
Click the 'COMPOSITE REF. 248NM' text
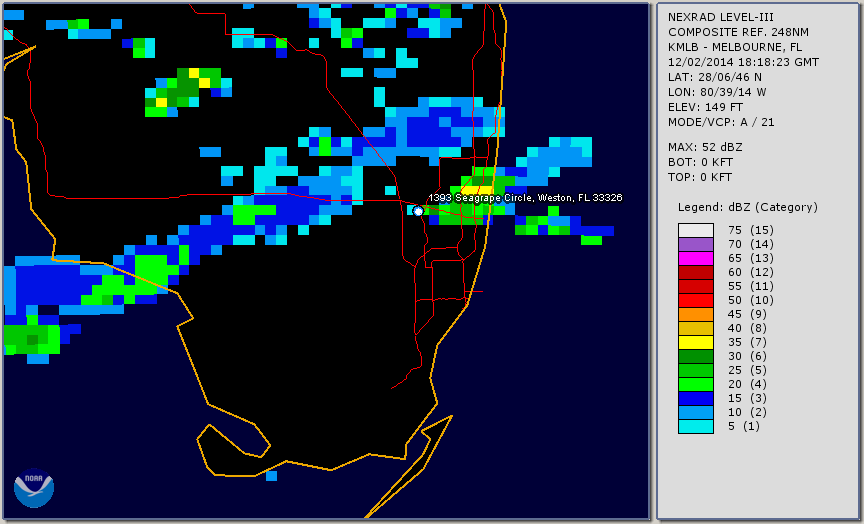tap(738, 32)
